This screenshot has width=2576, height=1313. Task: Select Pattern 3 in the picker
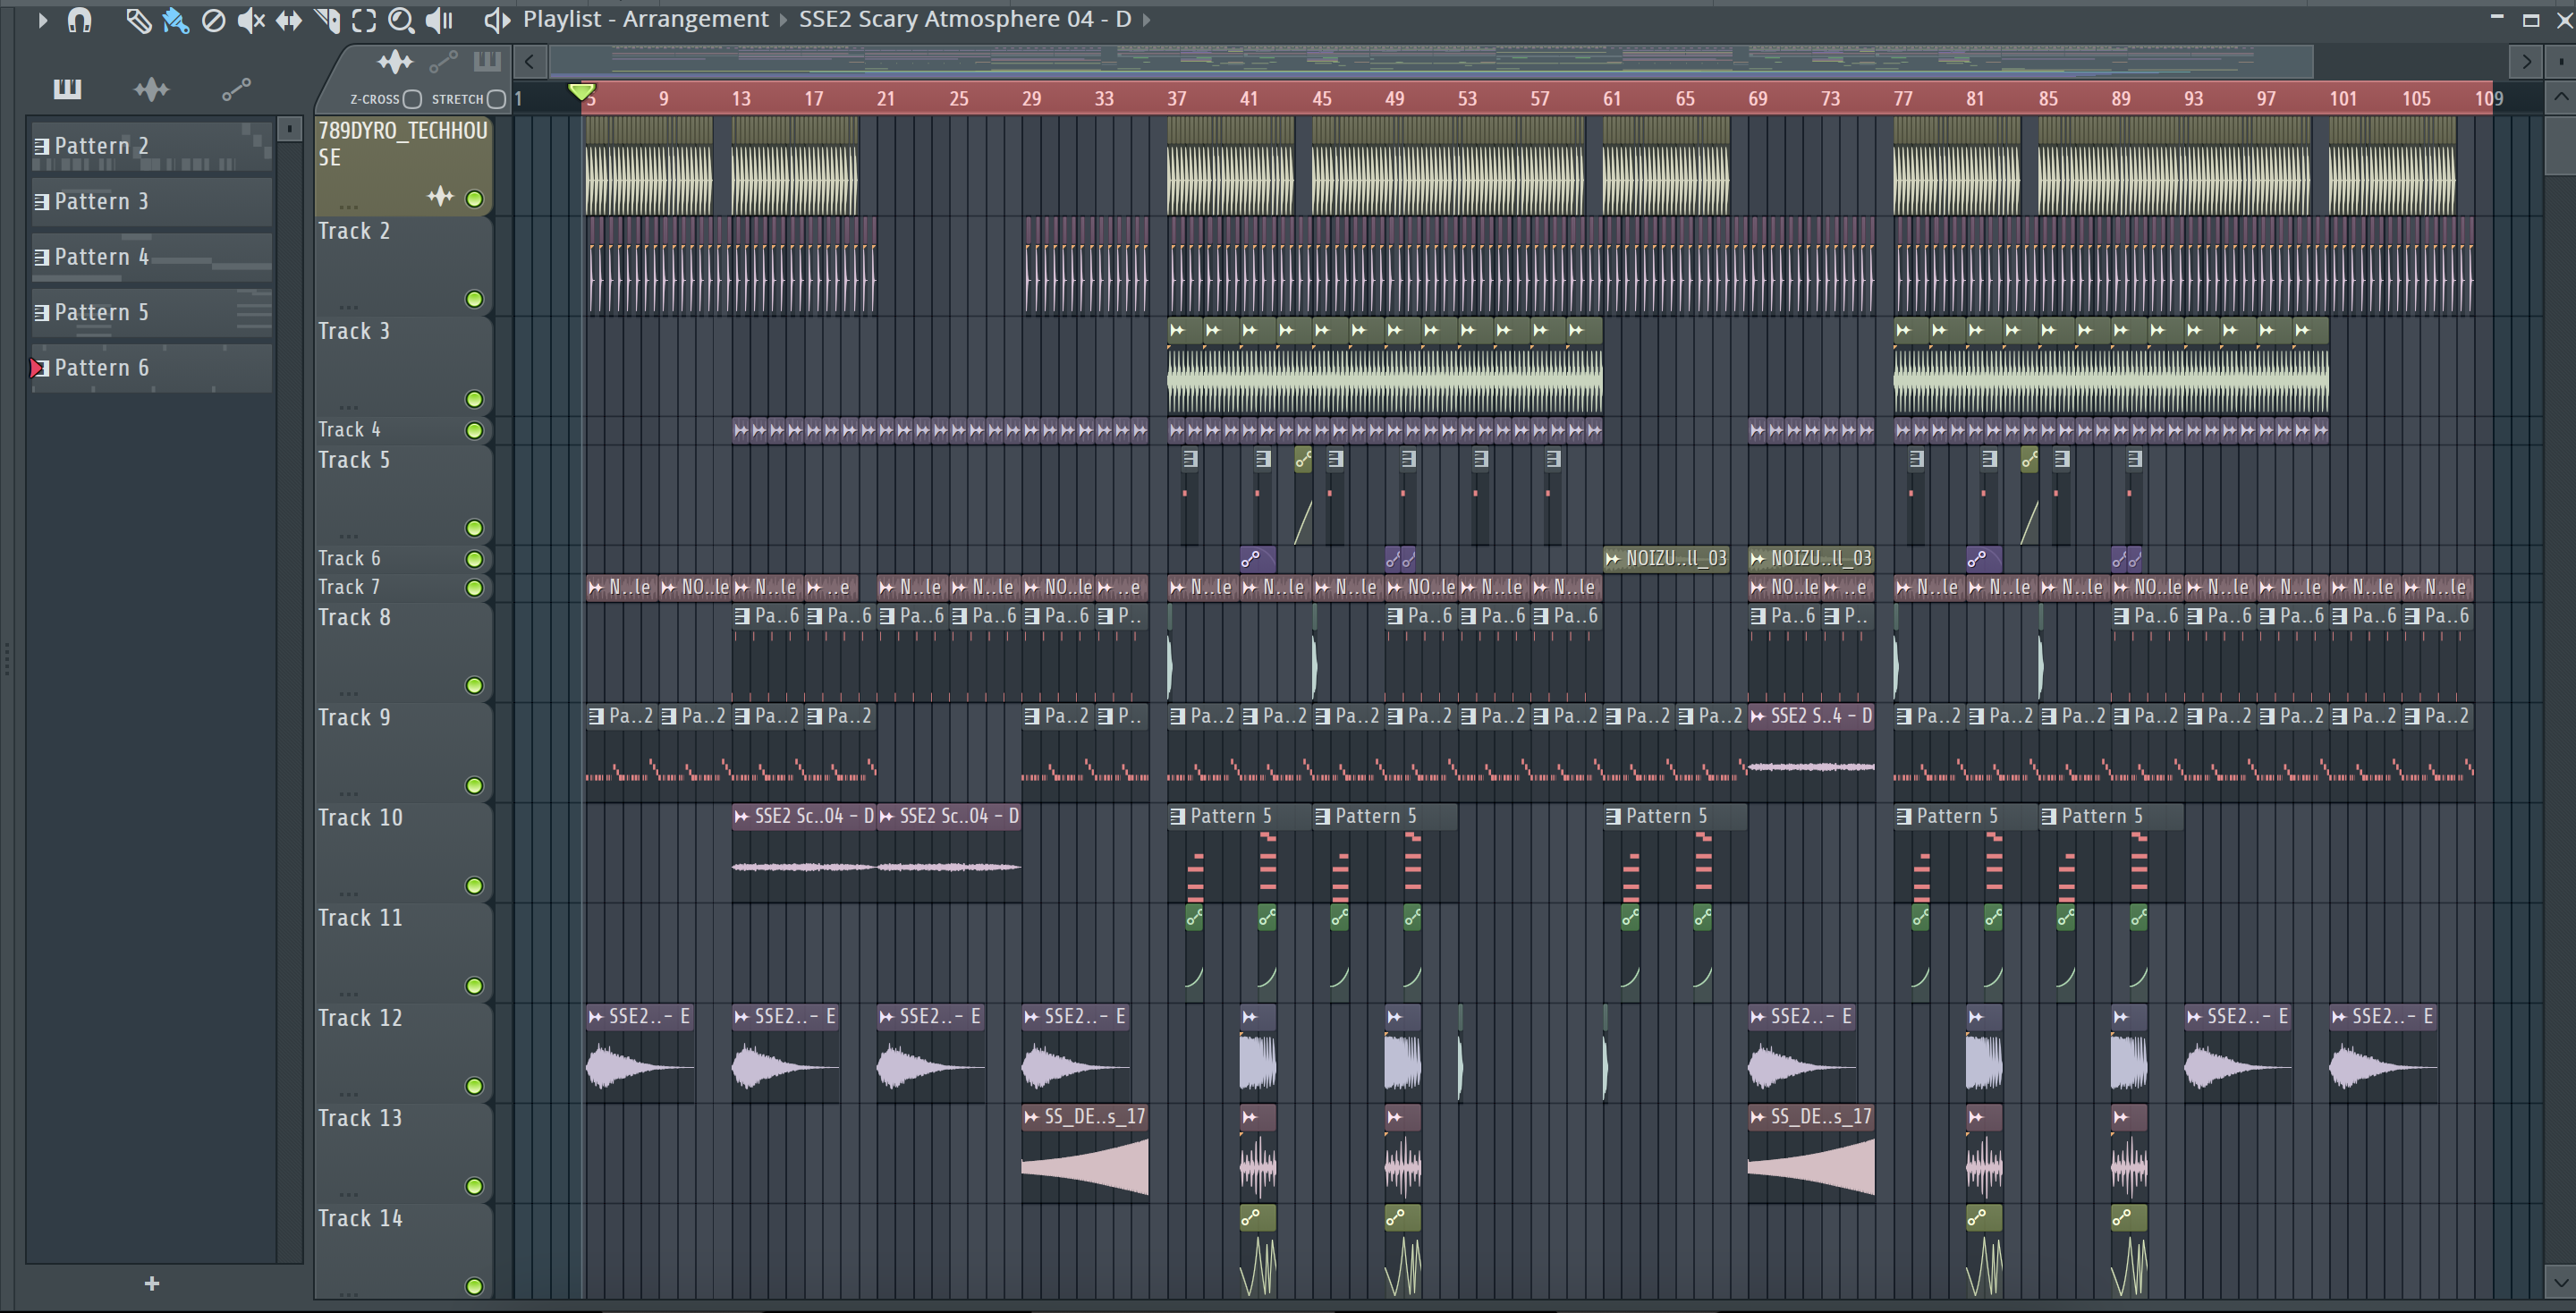[x=151, y=201]
